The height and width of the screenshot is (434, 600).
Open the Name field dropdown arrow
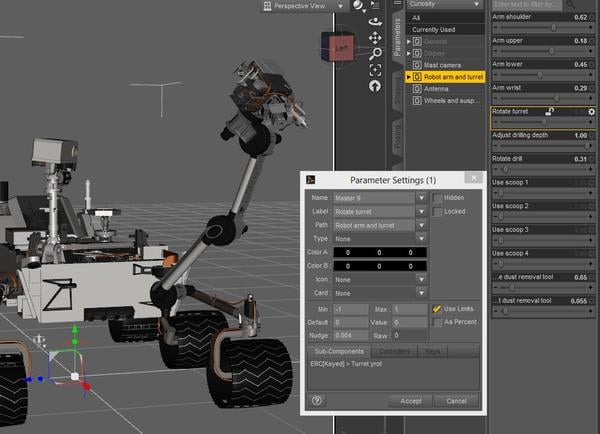pos(421,198)
